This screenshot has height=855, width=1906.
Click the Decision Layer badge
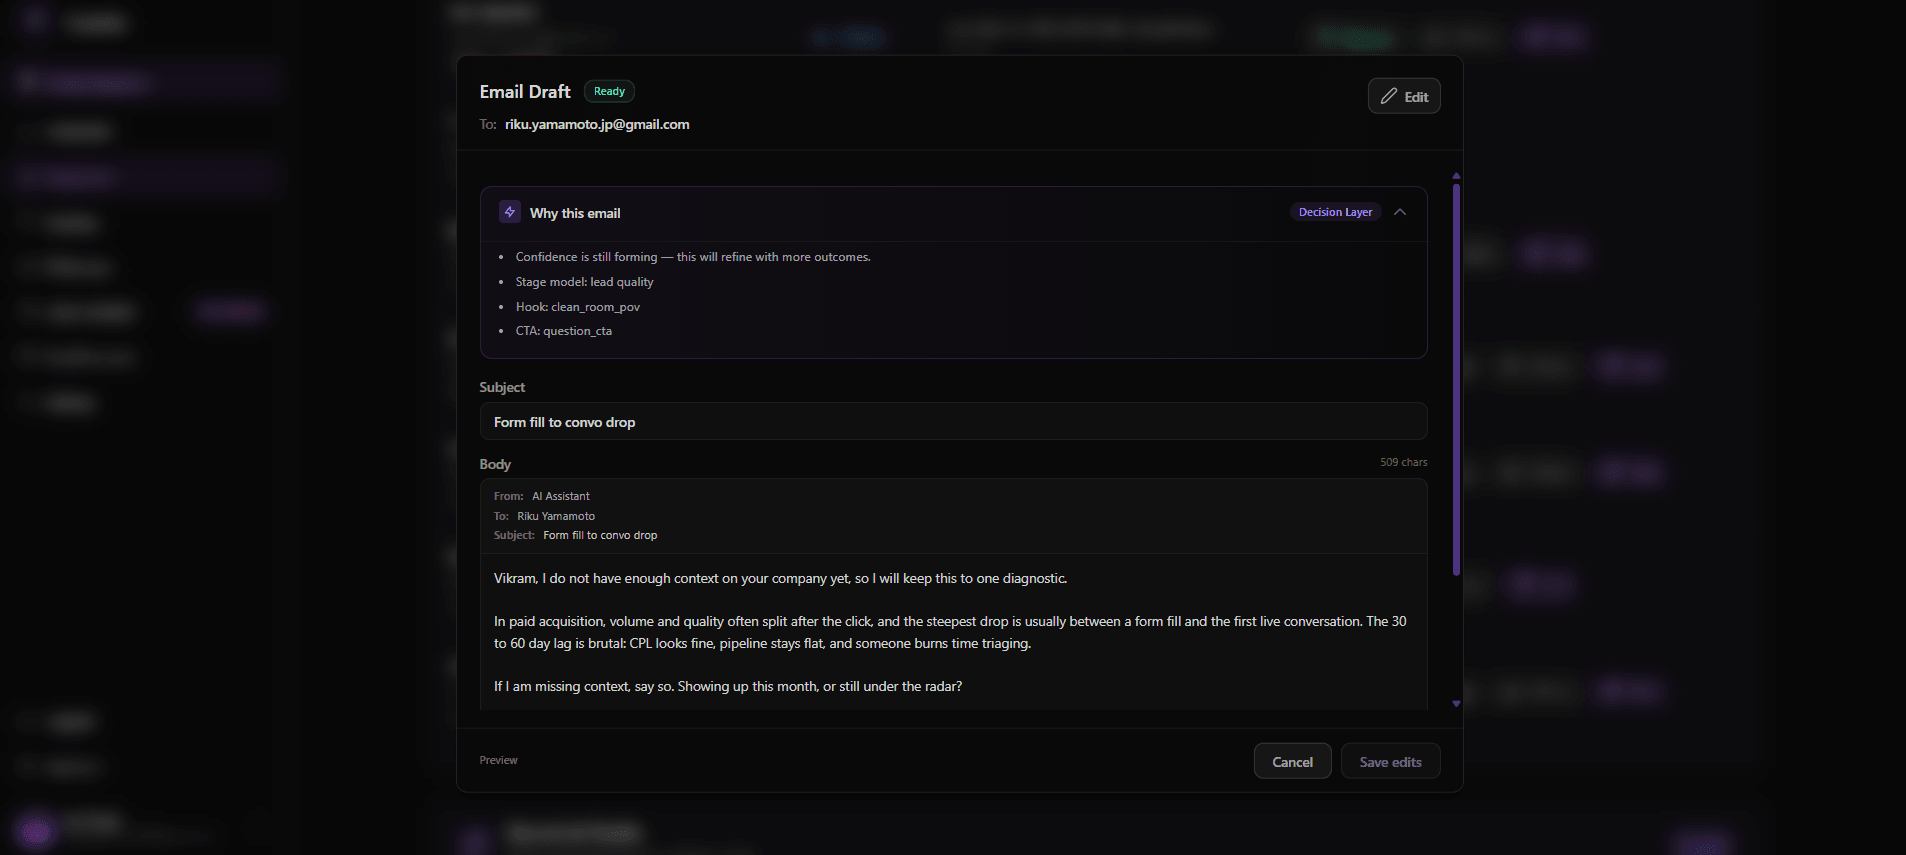point(1335,212)
